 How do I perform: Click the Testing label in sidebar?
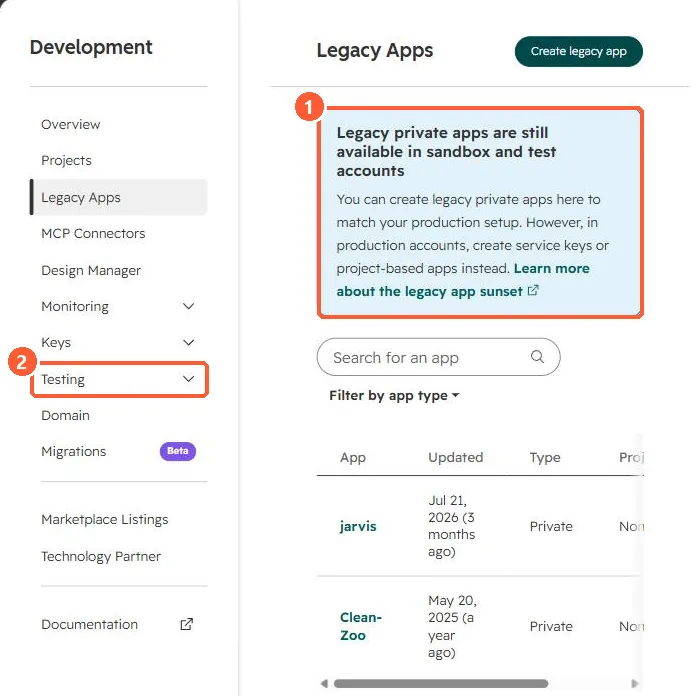click(x=63, y=379)
